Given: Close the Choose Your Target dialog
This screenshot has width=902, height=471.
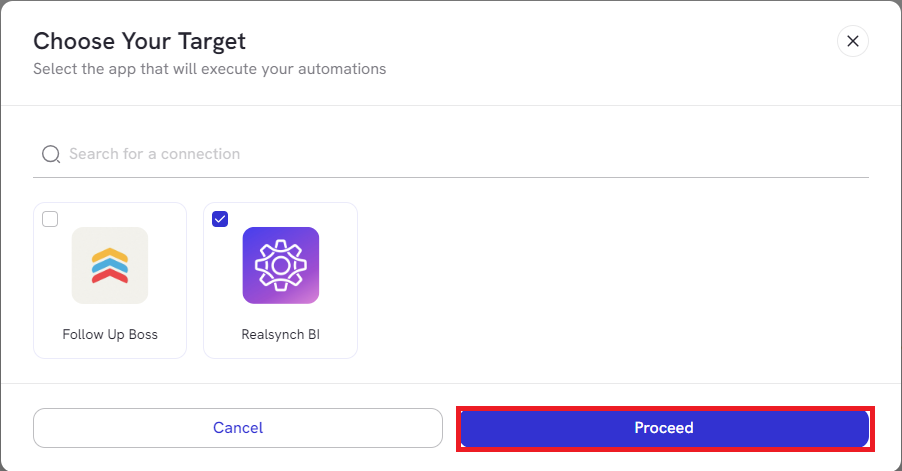Looking at the screenshot, I should pyautogui.click(x=852, y=41).
